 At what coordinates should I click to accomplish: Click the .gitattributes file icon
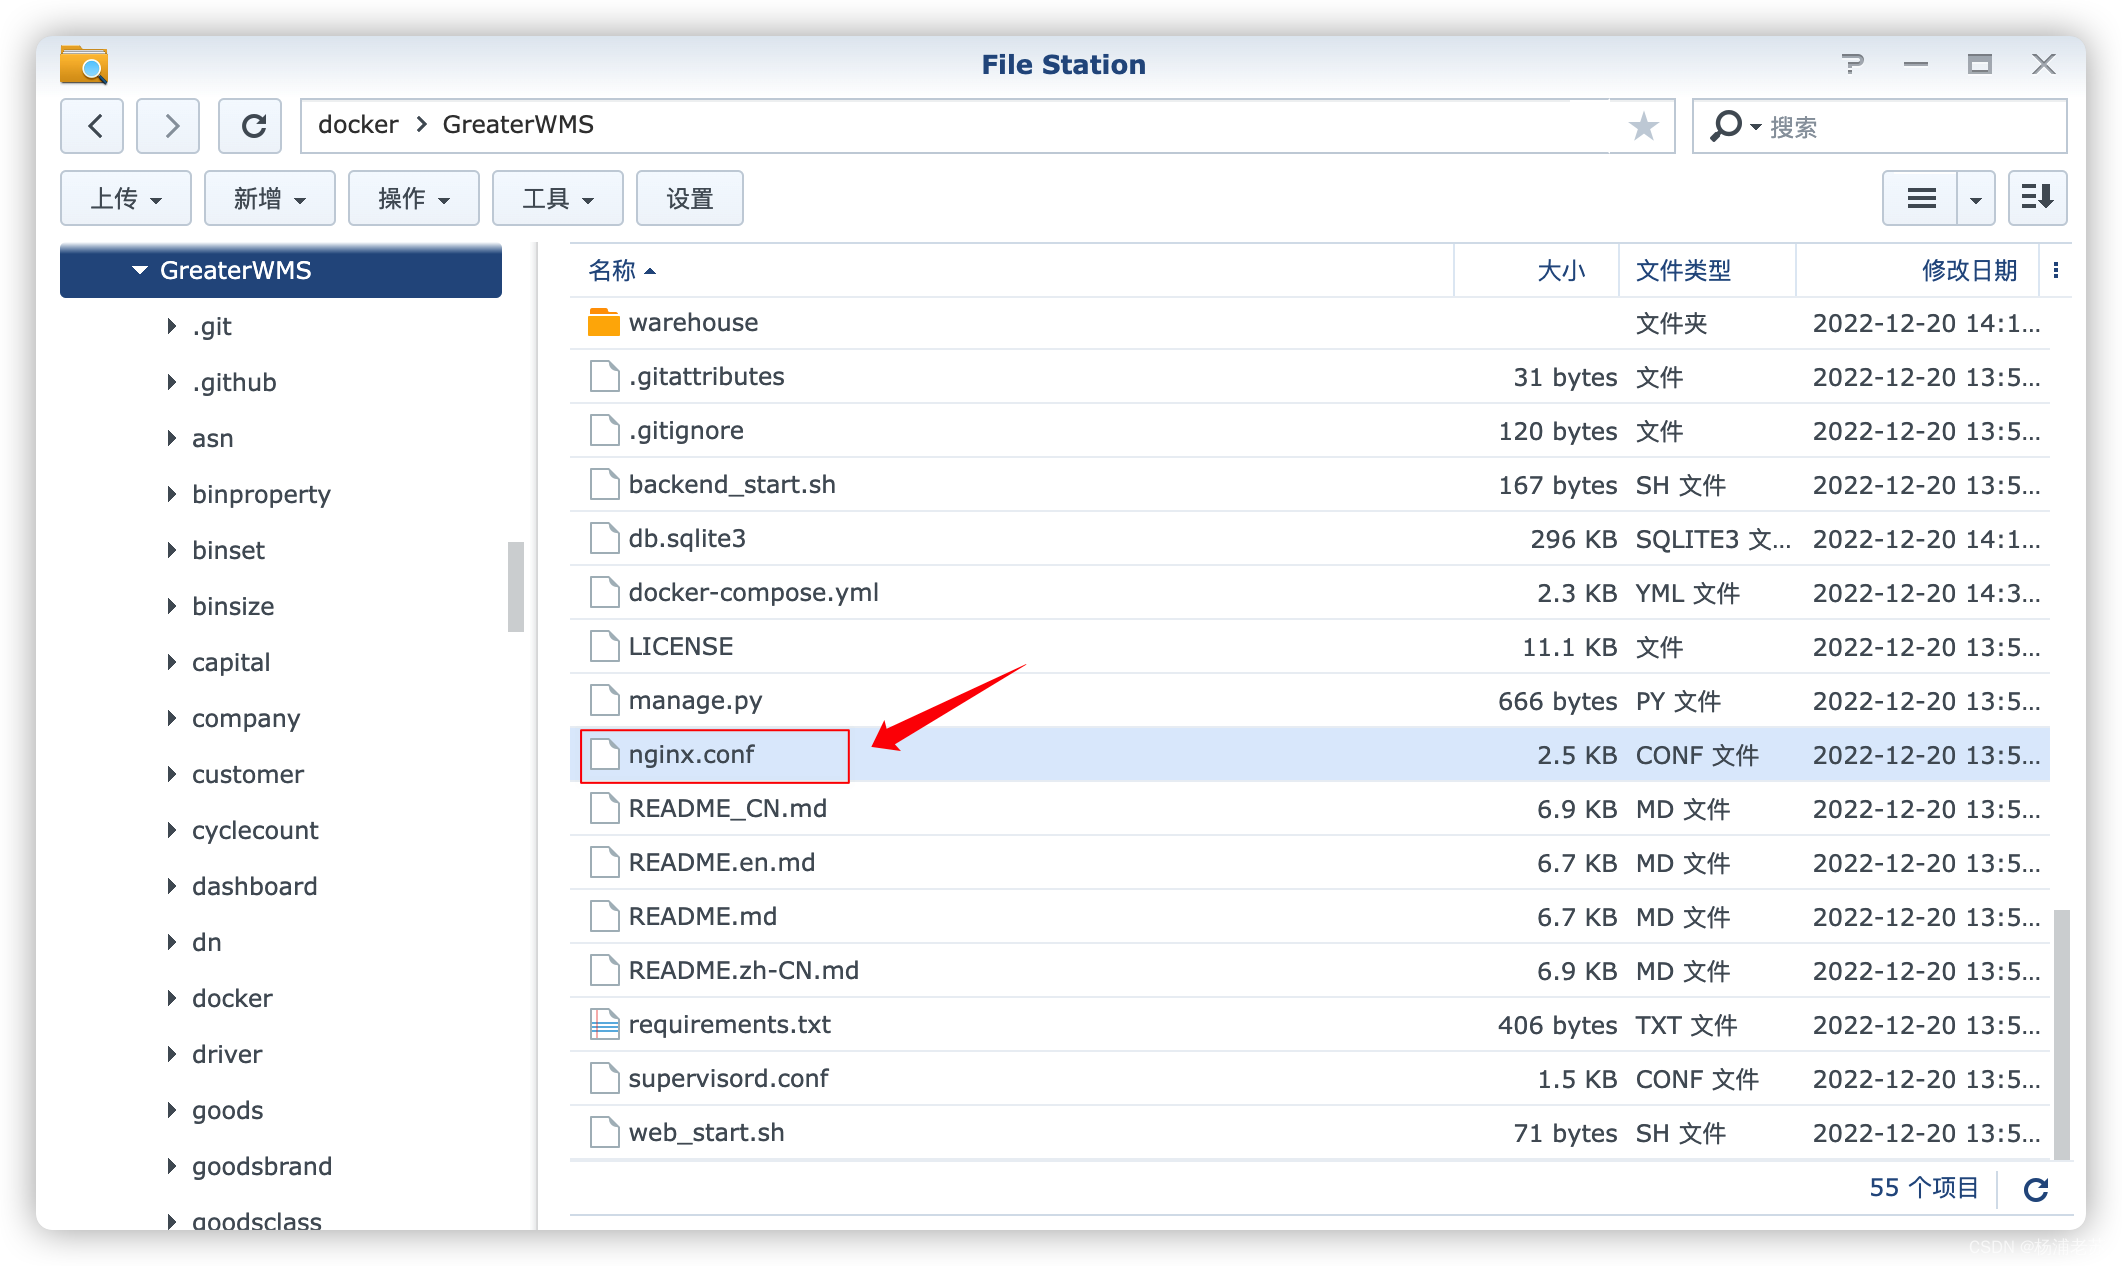[x=604, y=376]
